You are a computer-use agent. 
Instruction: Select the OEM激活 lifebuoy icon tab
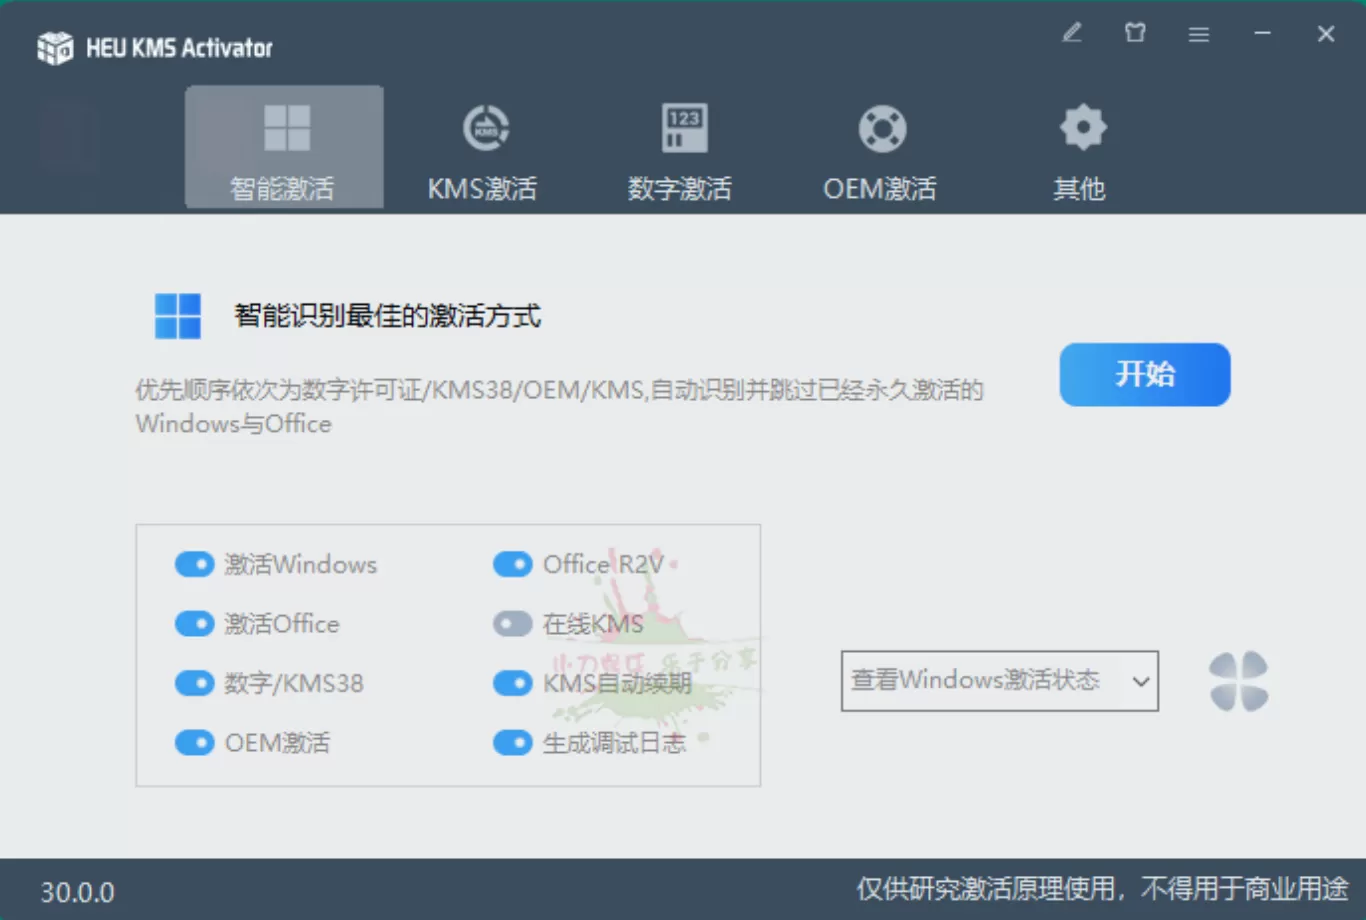881,148
